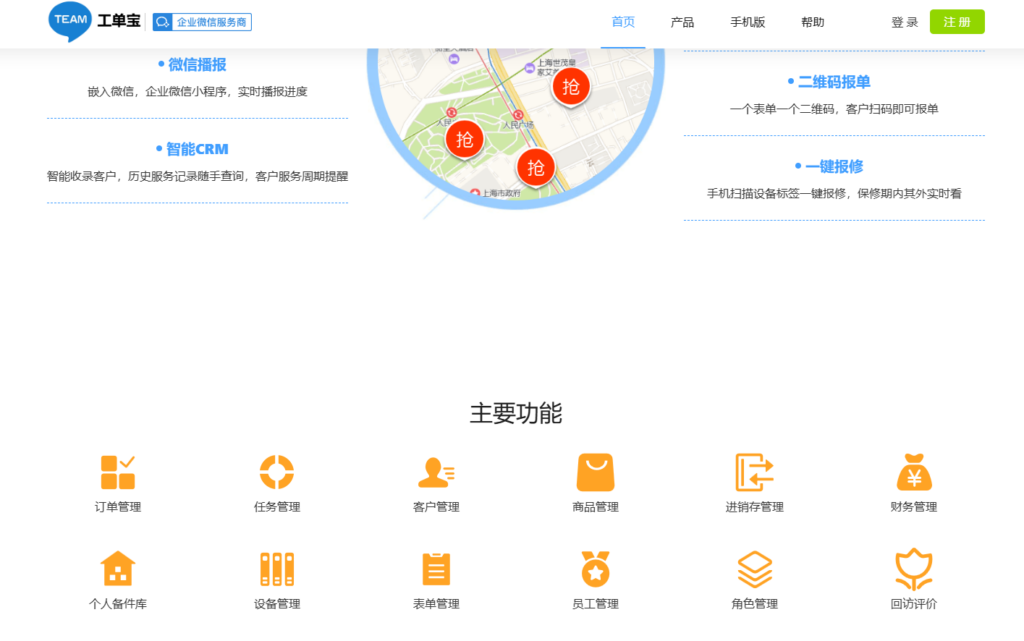Open the 进销存管理 inventory icon
The image size is (1024, 641).
[754, 472]
